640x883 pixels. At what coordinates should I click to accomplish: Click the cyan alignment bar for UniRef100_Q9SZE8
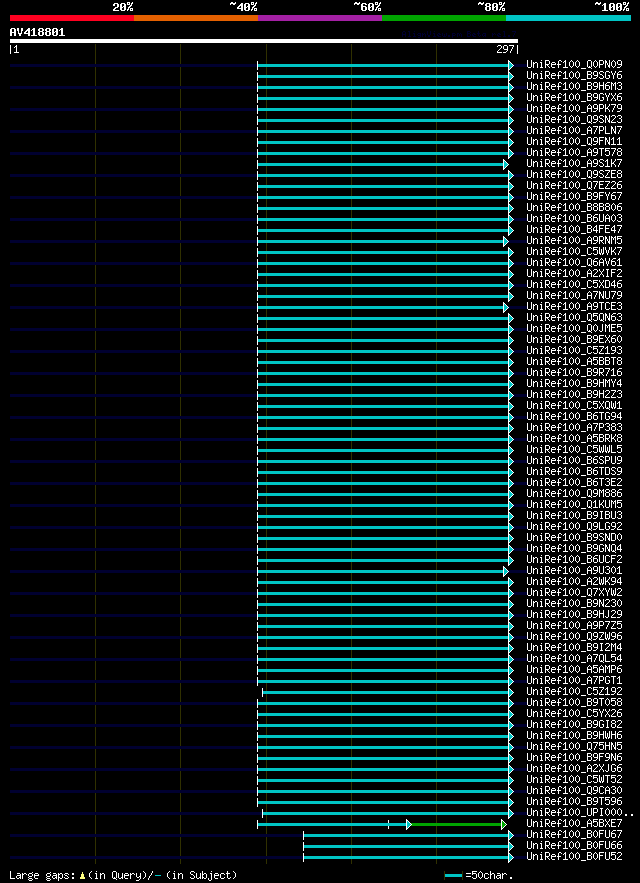click(x=385, y=175)
